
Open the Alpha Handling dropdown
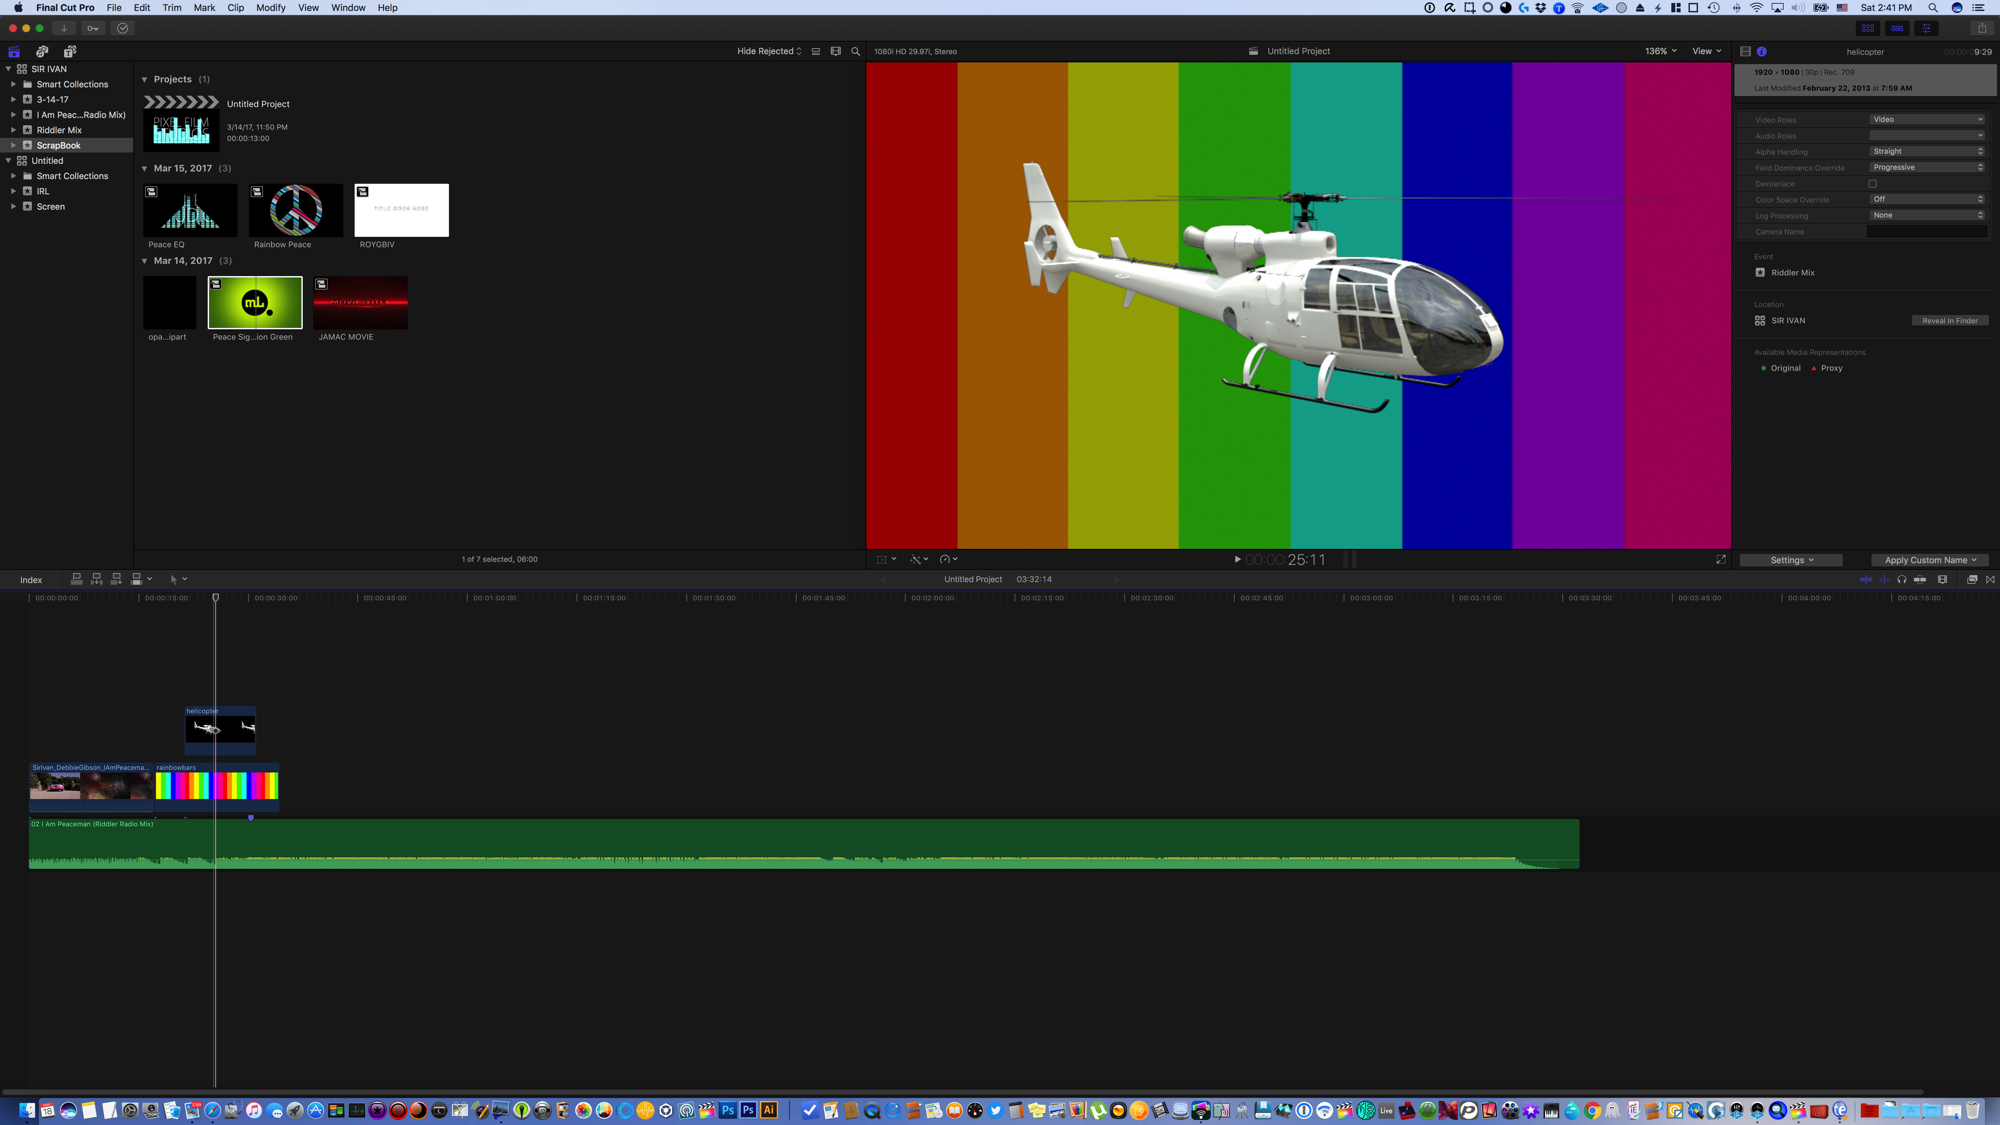(1927, 152)
